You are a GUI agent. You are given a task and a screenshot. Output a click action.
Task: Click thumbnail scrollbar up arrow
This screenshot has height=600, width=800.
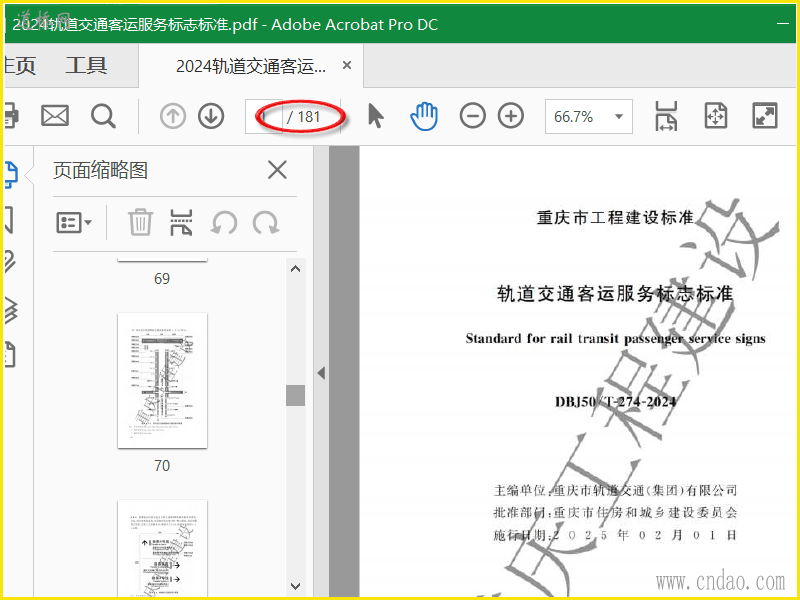point(295,268)
